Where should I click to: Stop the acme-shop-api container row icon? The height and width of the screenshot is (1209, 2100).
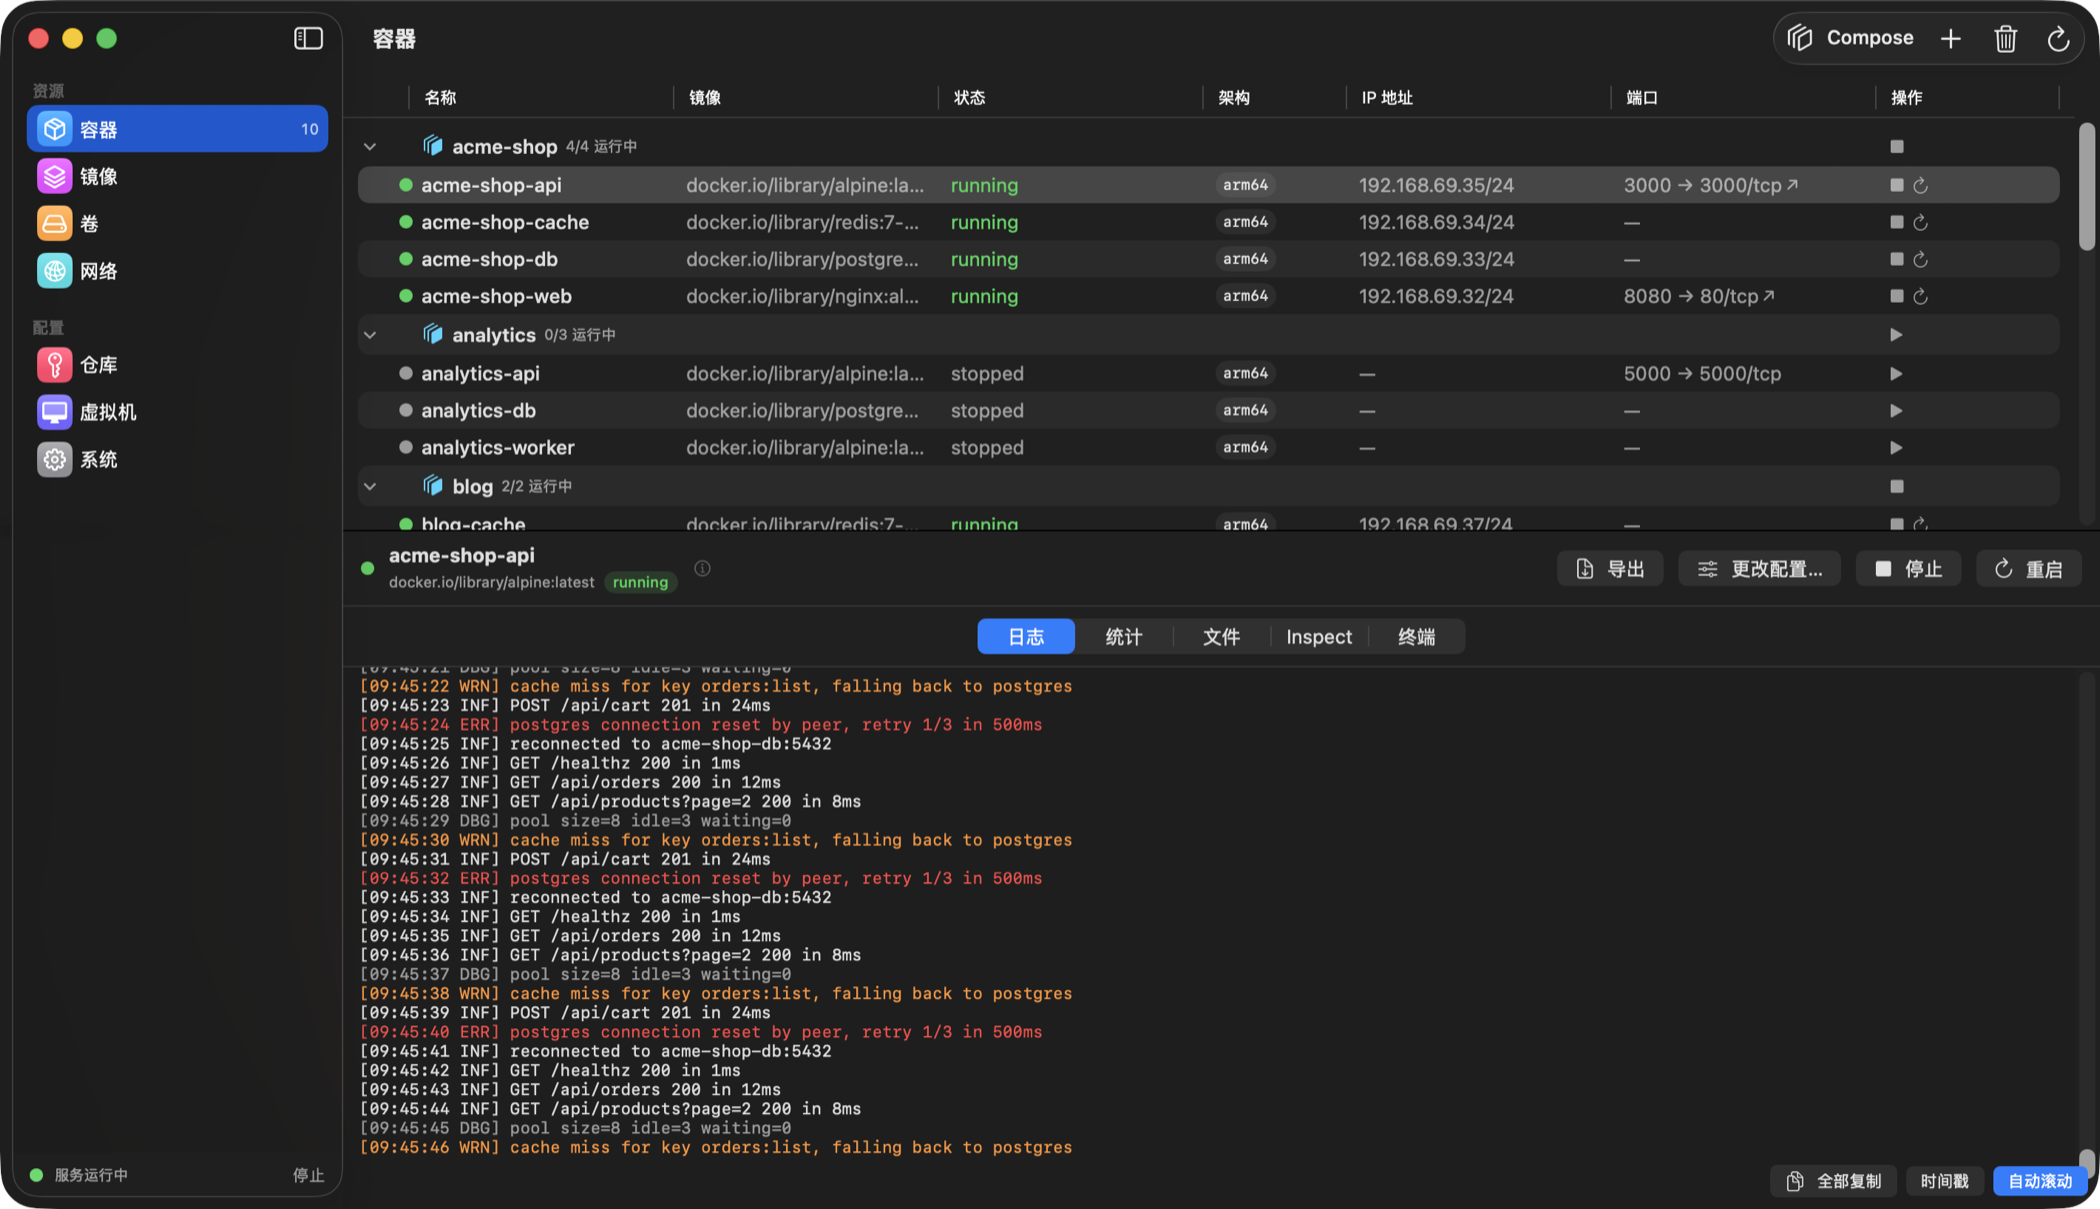pyautogui.click(x=1897, y=185)
